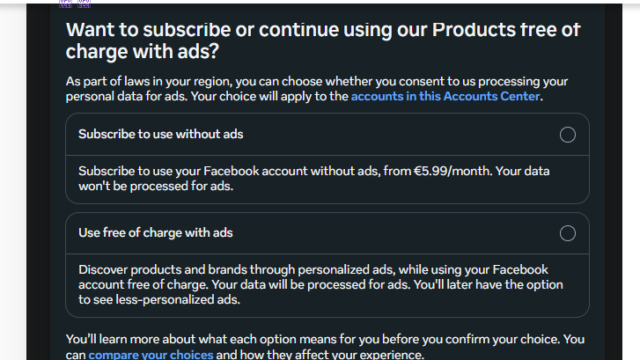
Task: Choose the Subscribe to use without ads label
Action: click(161, 134)
